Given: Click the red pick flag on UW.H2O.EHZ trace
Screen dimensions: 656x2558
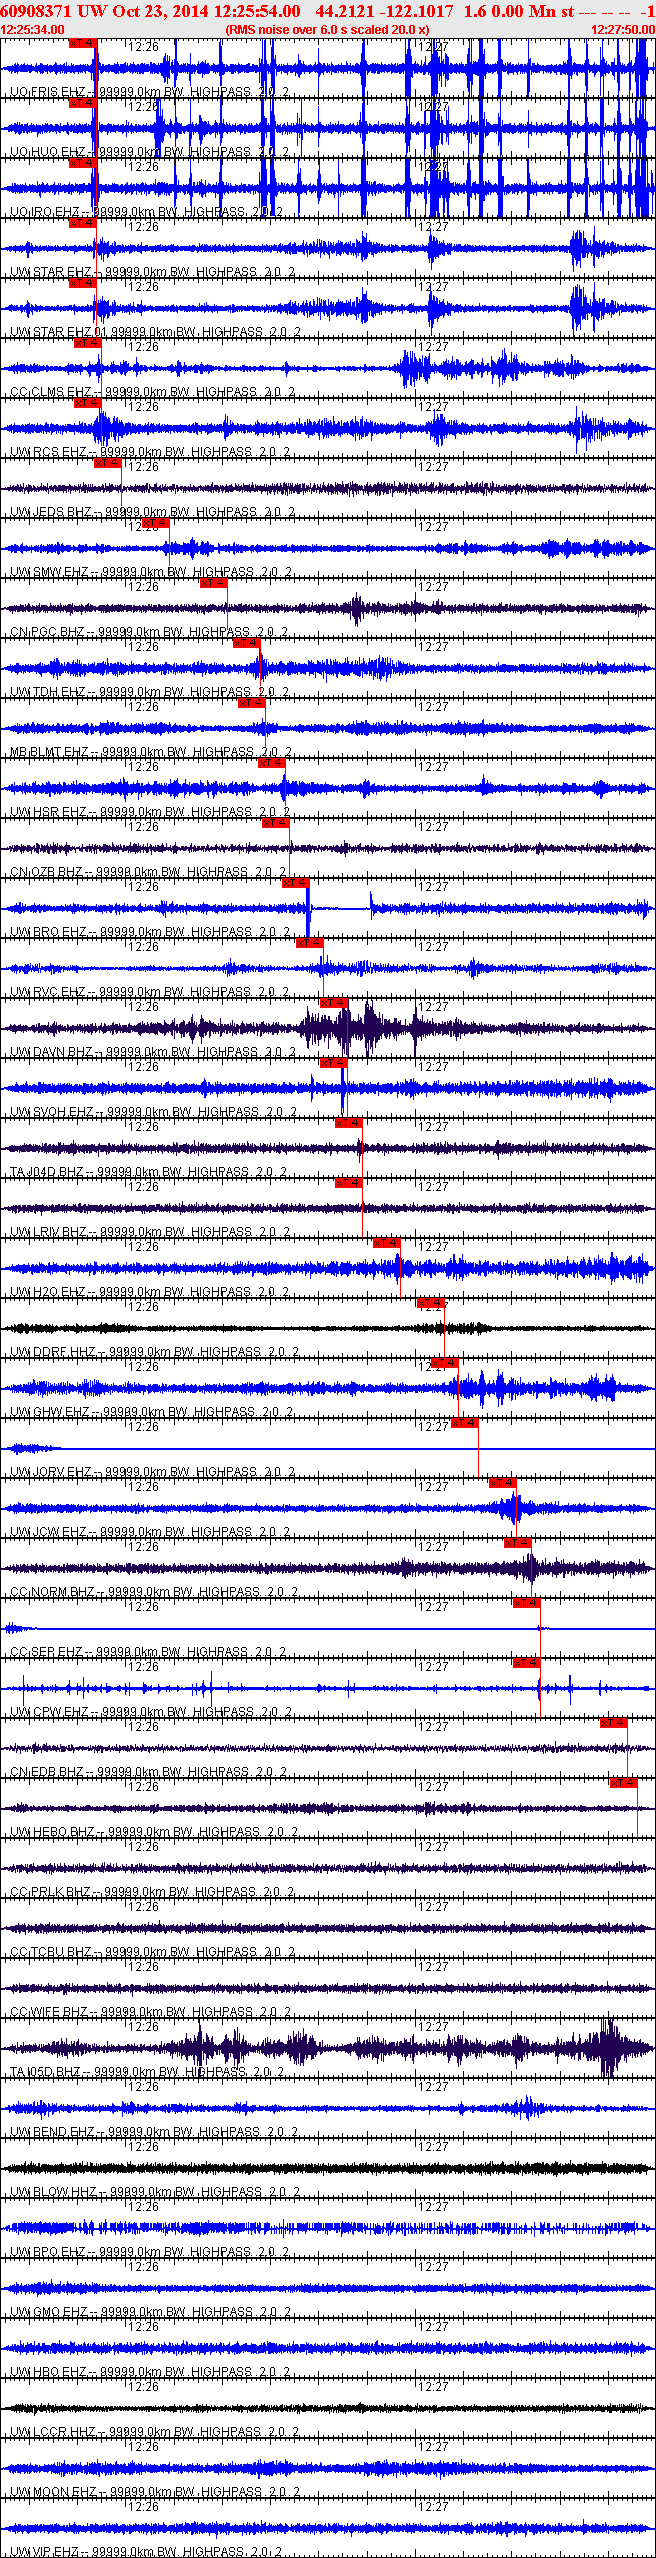Looking at the screenshot, I should [x=387, y=1243].
